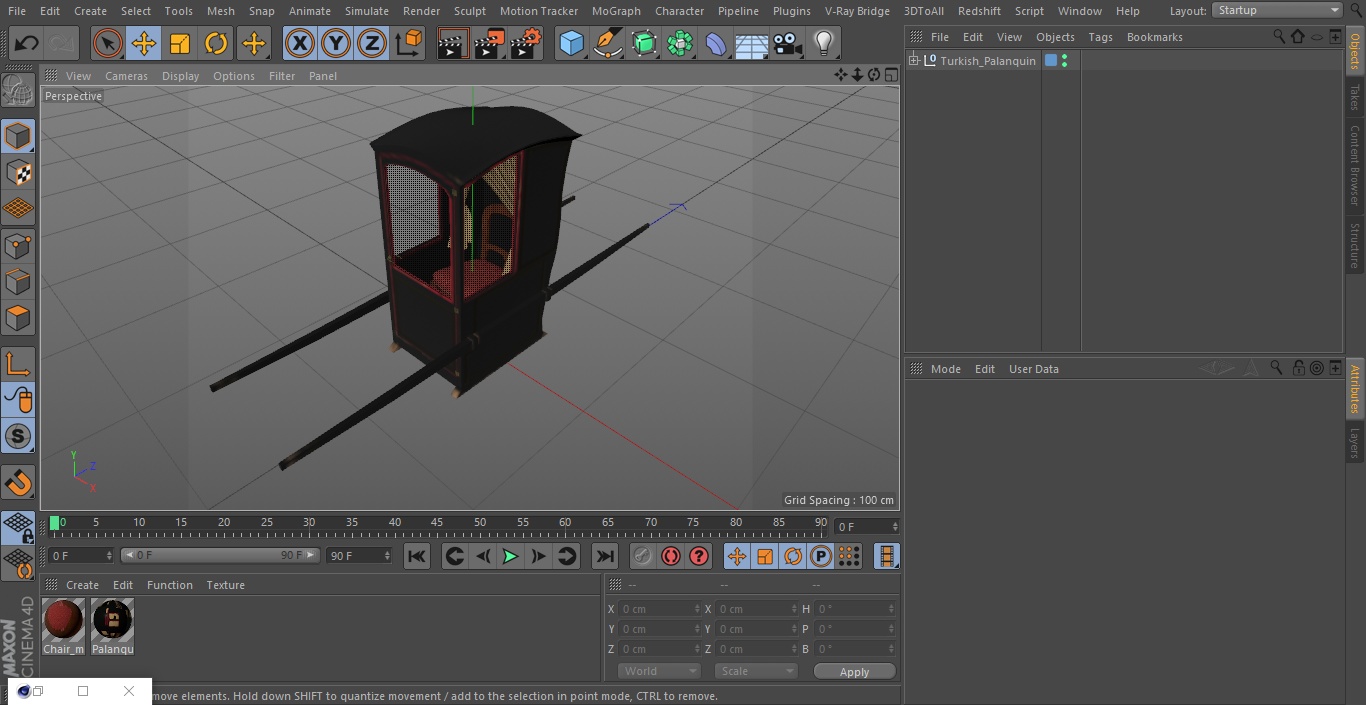Click the Apply button
Screen dimensions: 1366x705
[x=854, y=672]
